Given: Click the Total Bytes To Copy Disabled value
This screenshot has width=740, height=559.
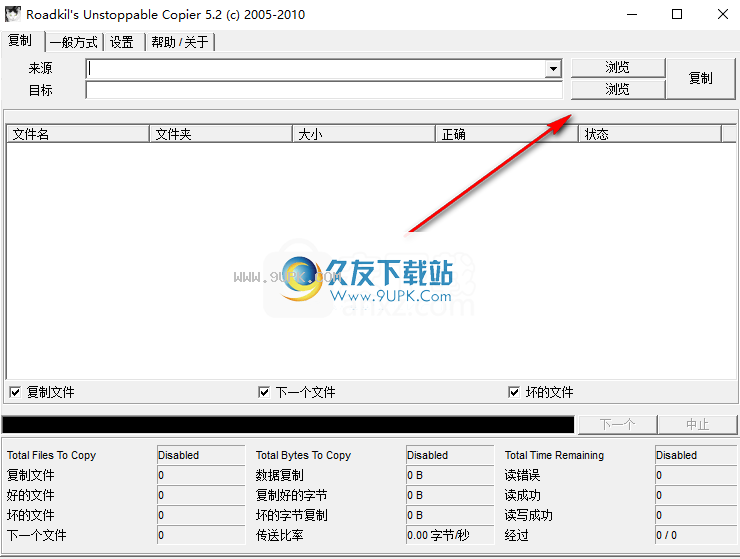Looking at the screenshot, I should point(450,455).
